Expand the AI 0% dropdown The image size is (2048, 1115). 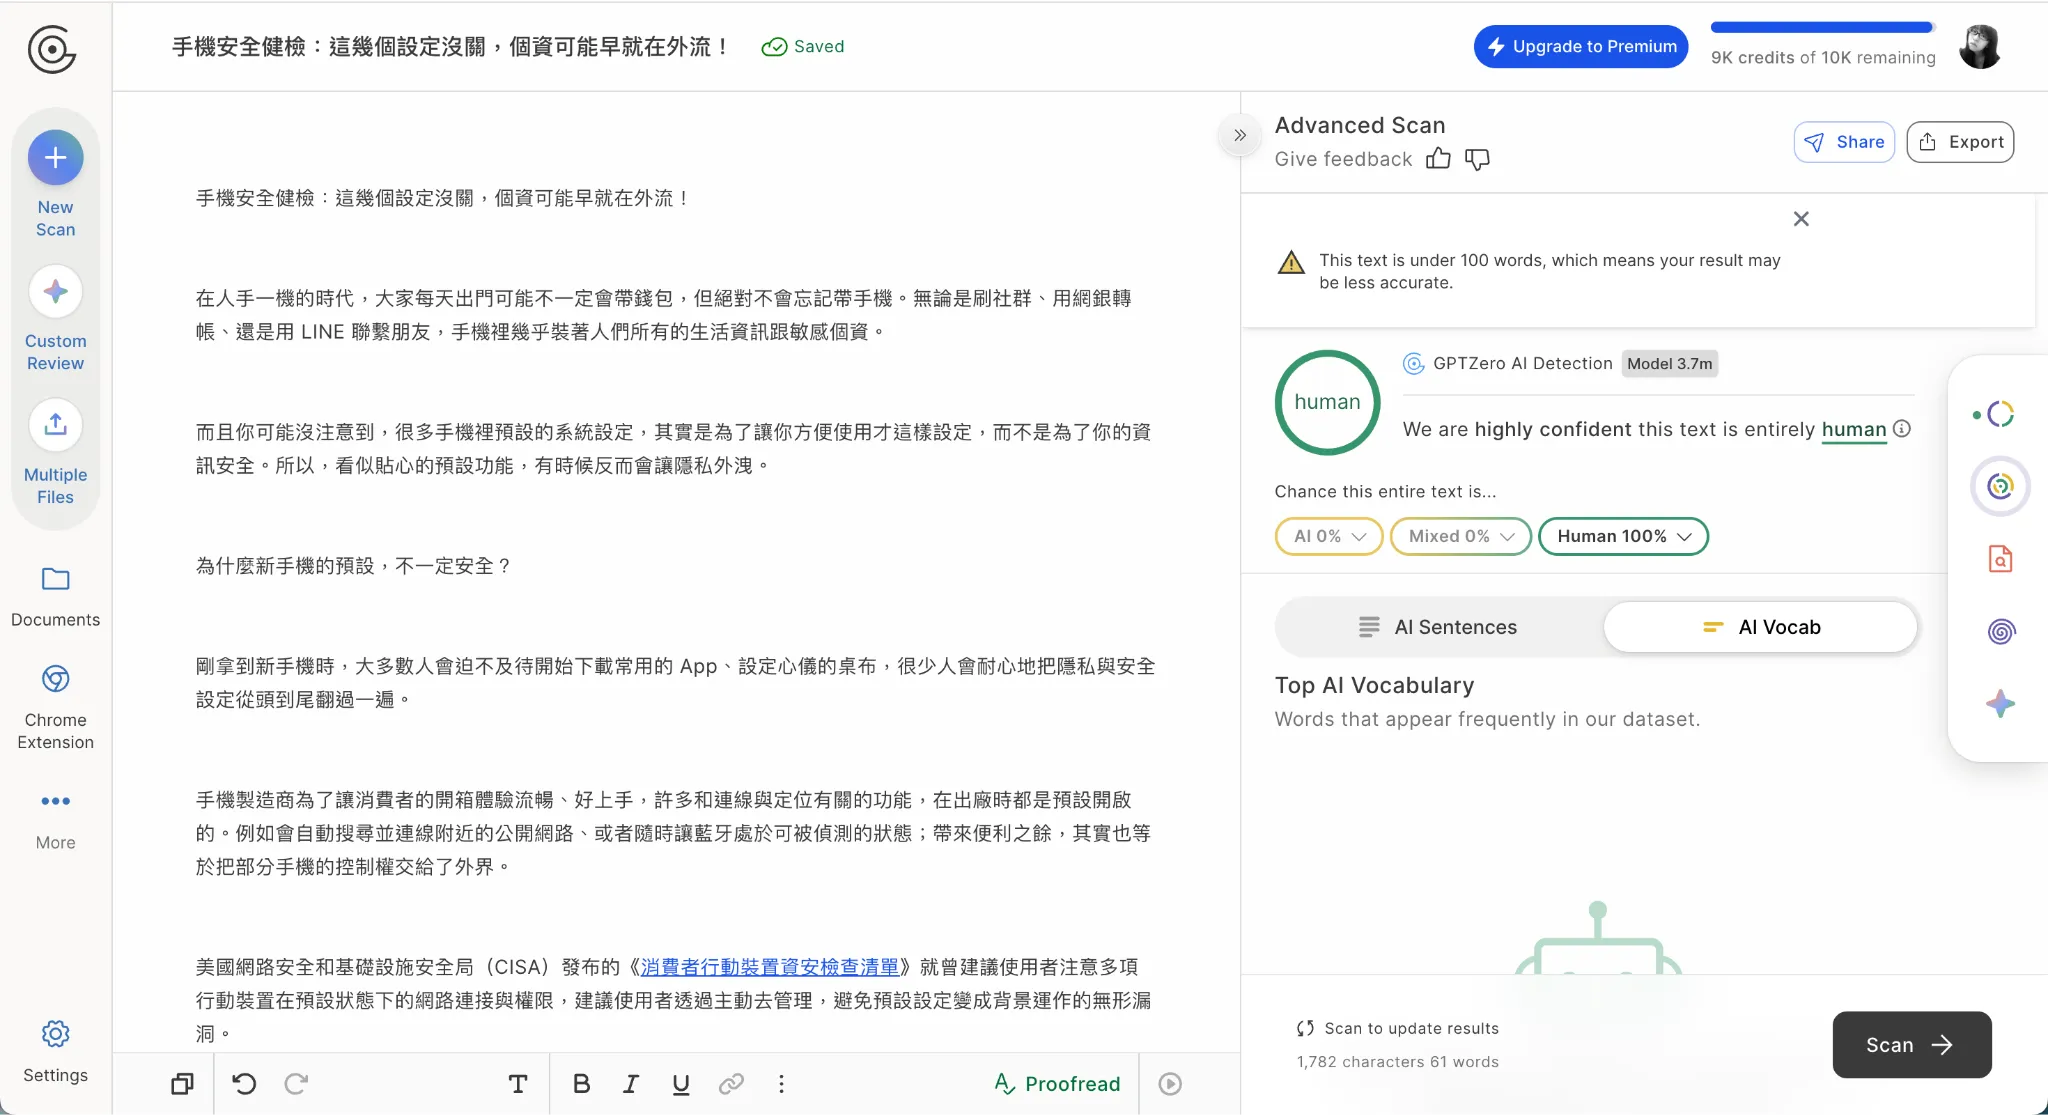pos(1329,536)
